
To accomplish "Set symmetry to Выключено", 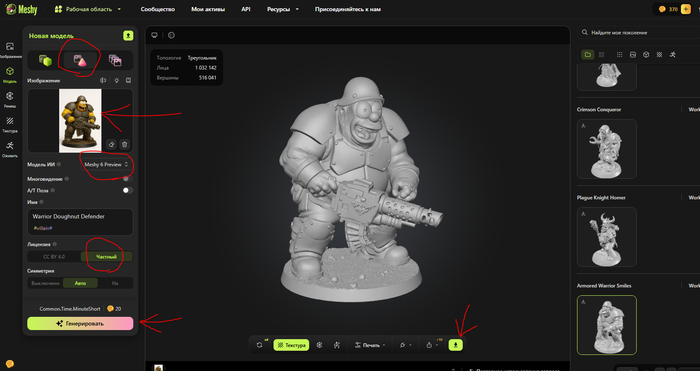I will coord(45,283).
